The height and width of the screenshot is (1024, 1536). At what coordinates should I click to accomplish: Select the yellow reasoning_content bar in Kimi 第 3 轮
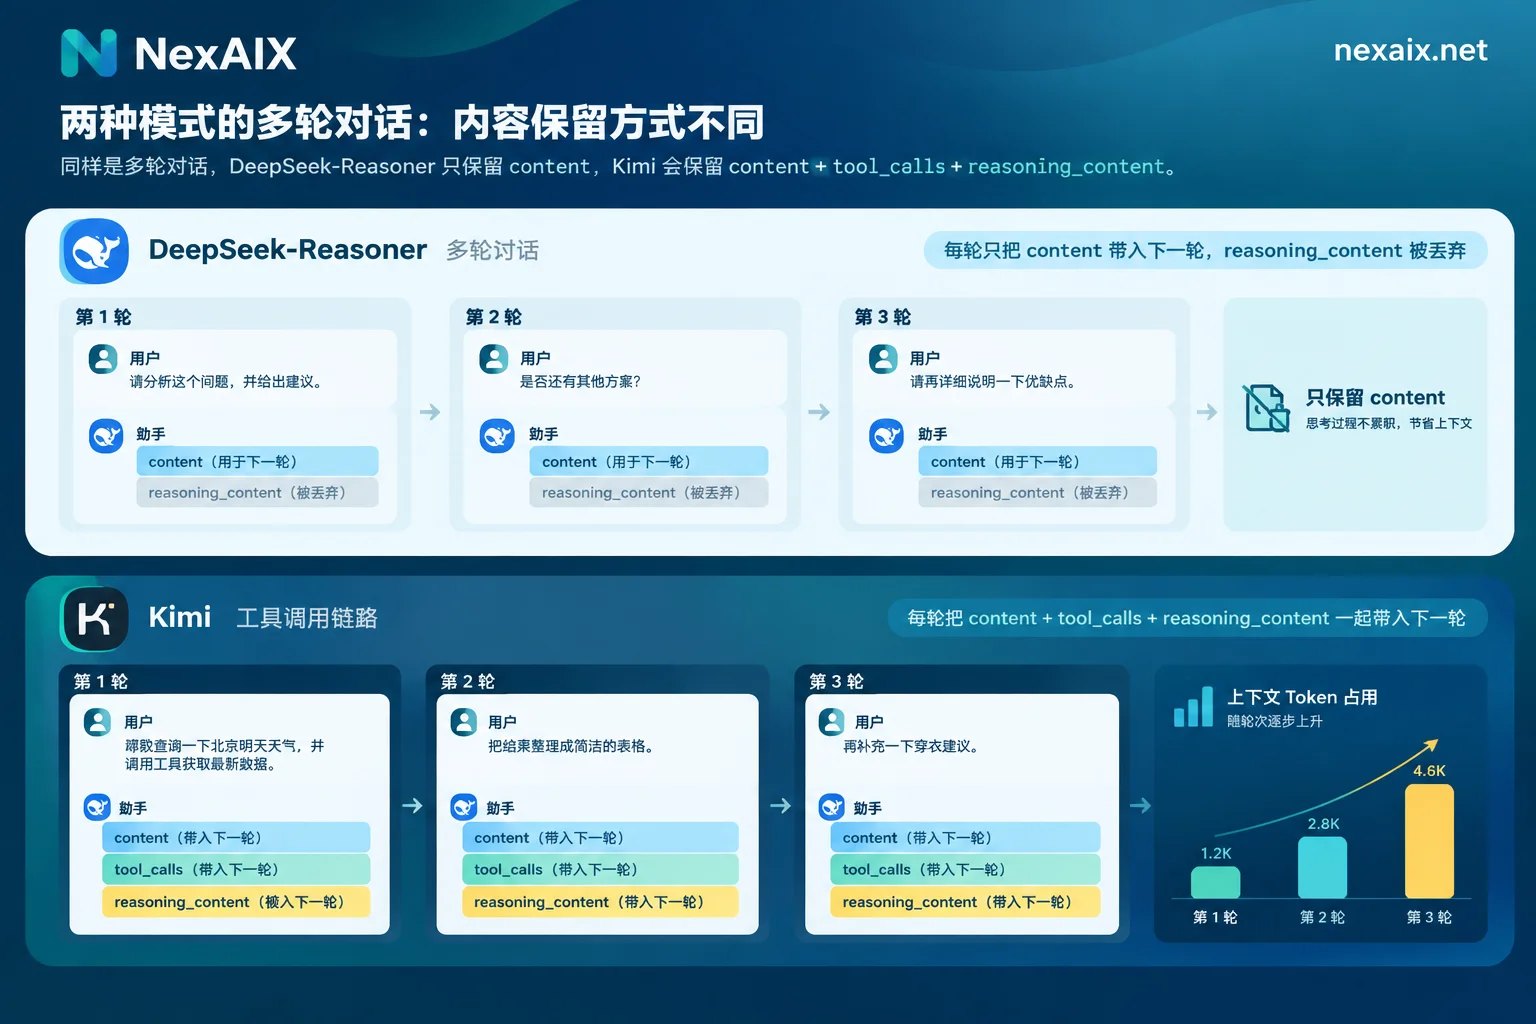(x=965, y=901)
